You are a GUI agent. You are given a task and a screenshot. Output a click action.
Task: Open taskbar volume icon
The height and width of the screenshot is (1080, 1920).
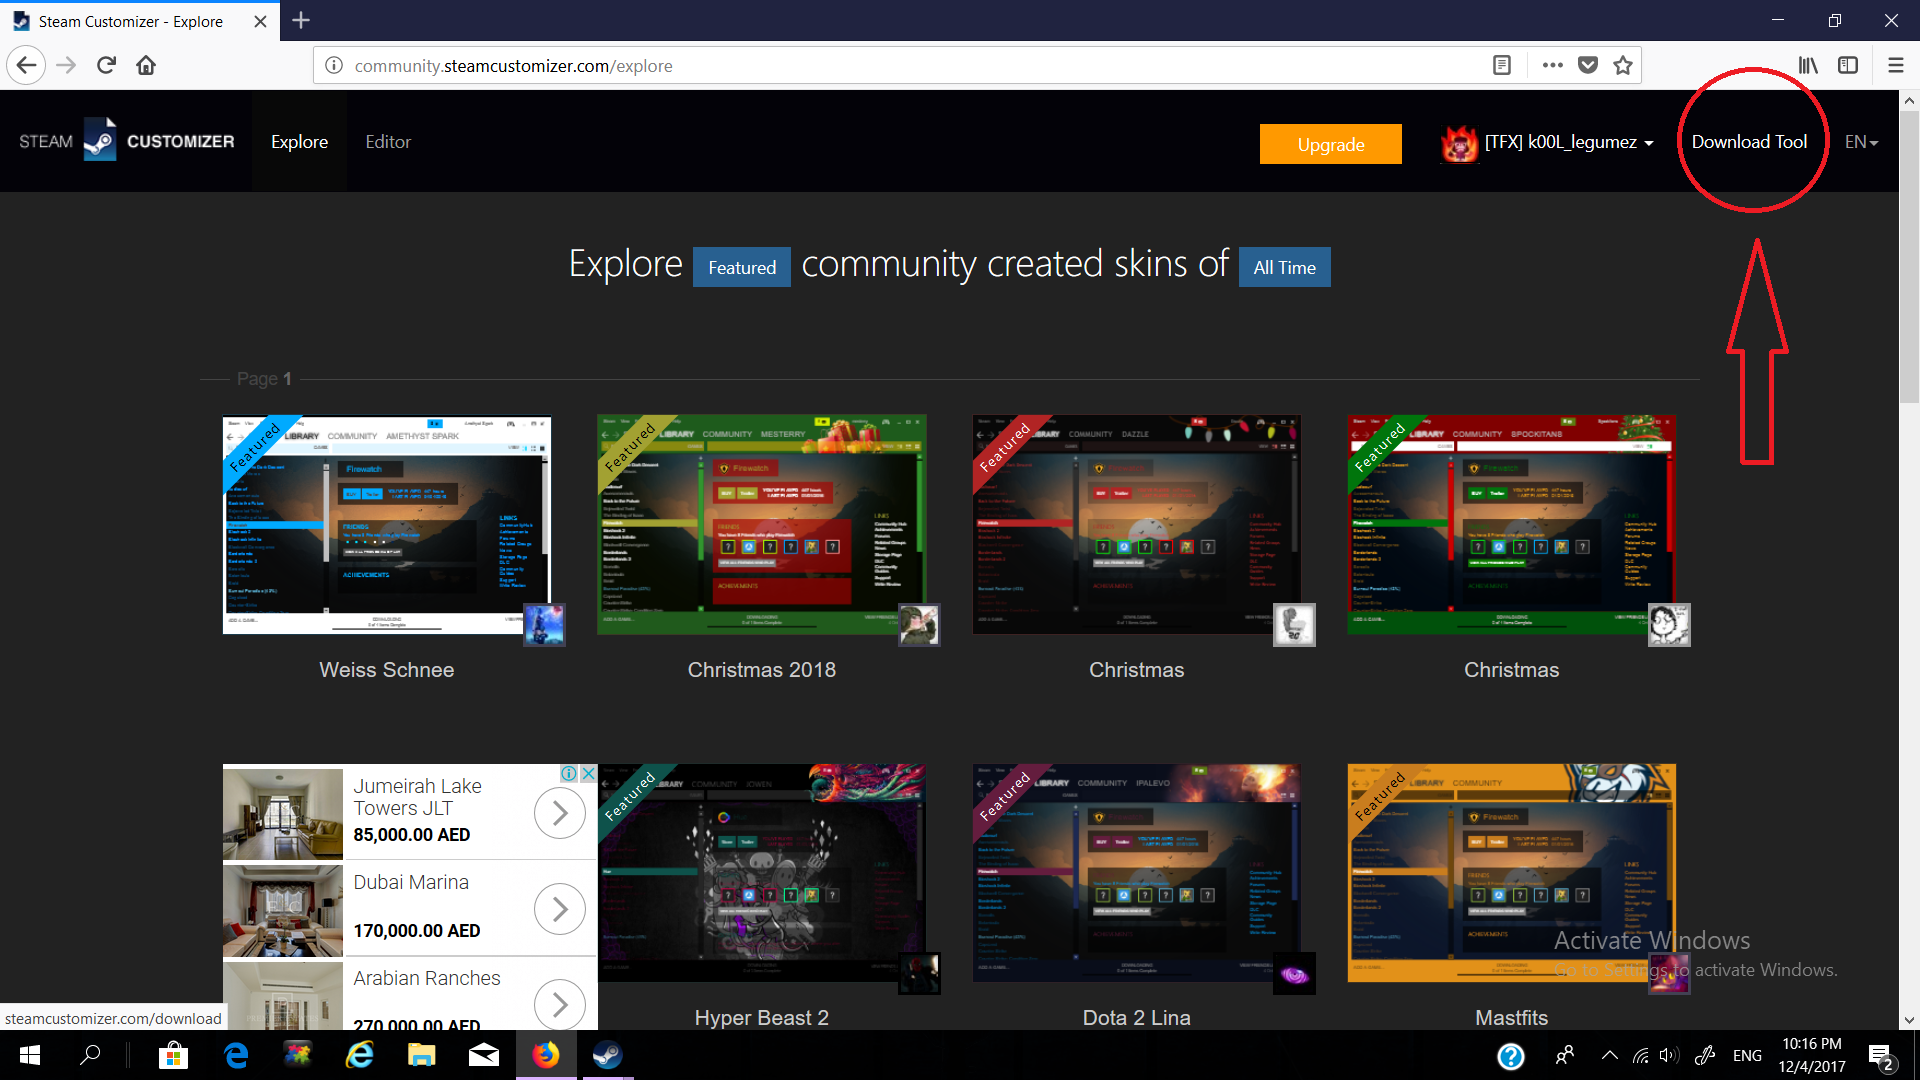tap(1669, 1055)
